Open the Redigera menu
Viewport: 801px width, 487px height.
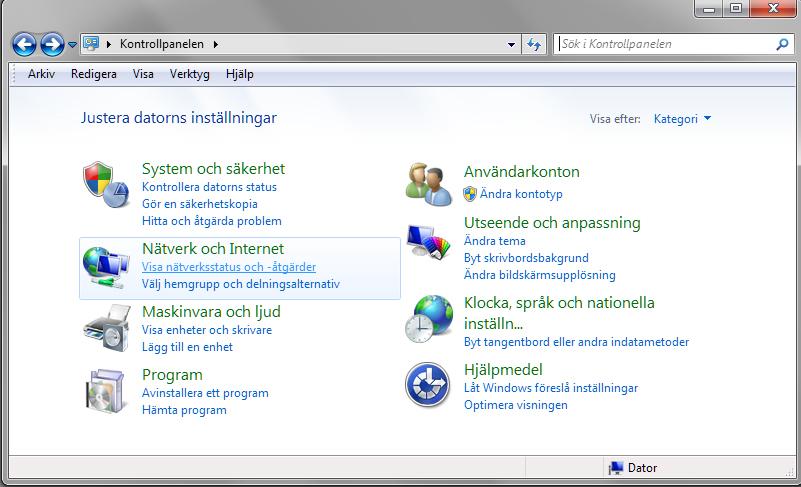pyautogui.click(x=93, y=74)
